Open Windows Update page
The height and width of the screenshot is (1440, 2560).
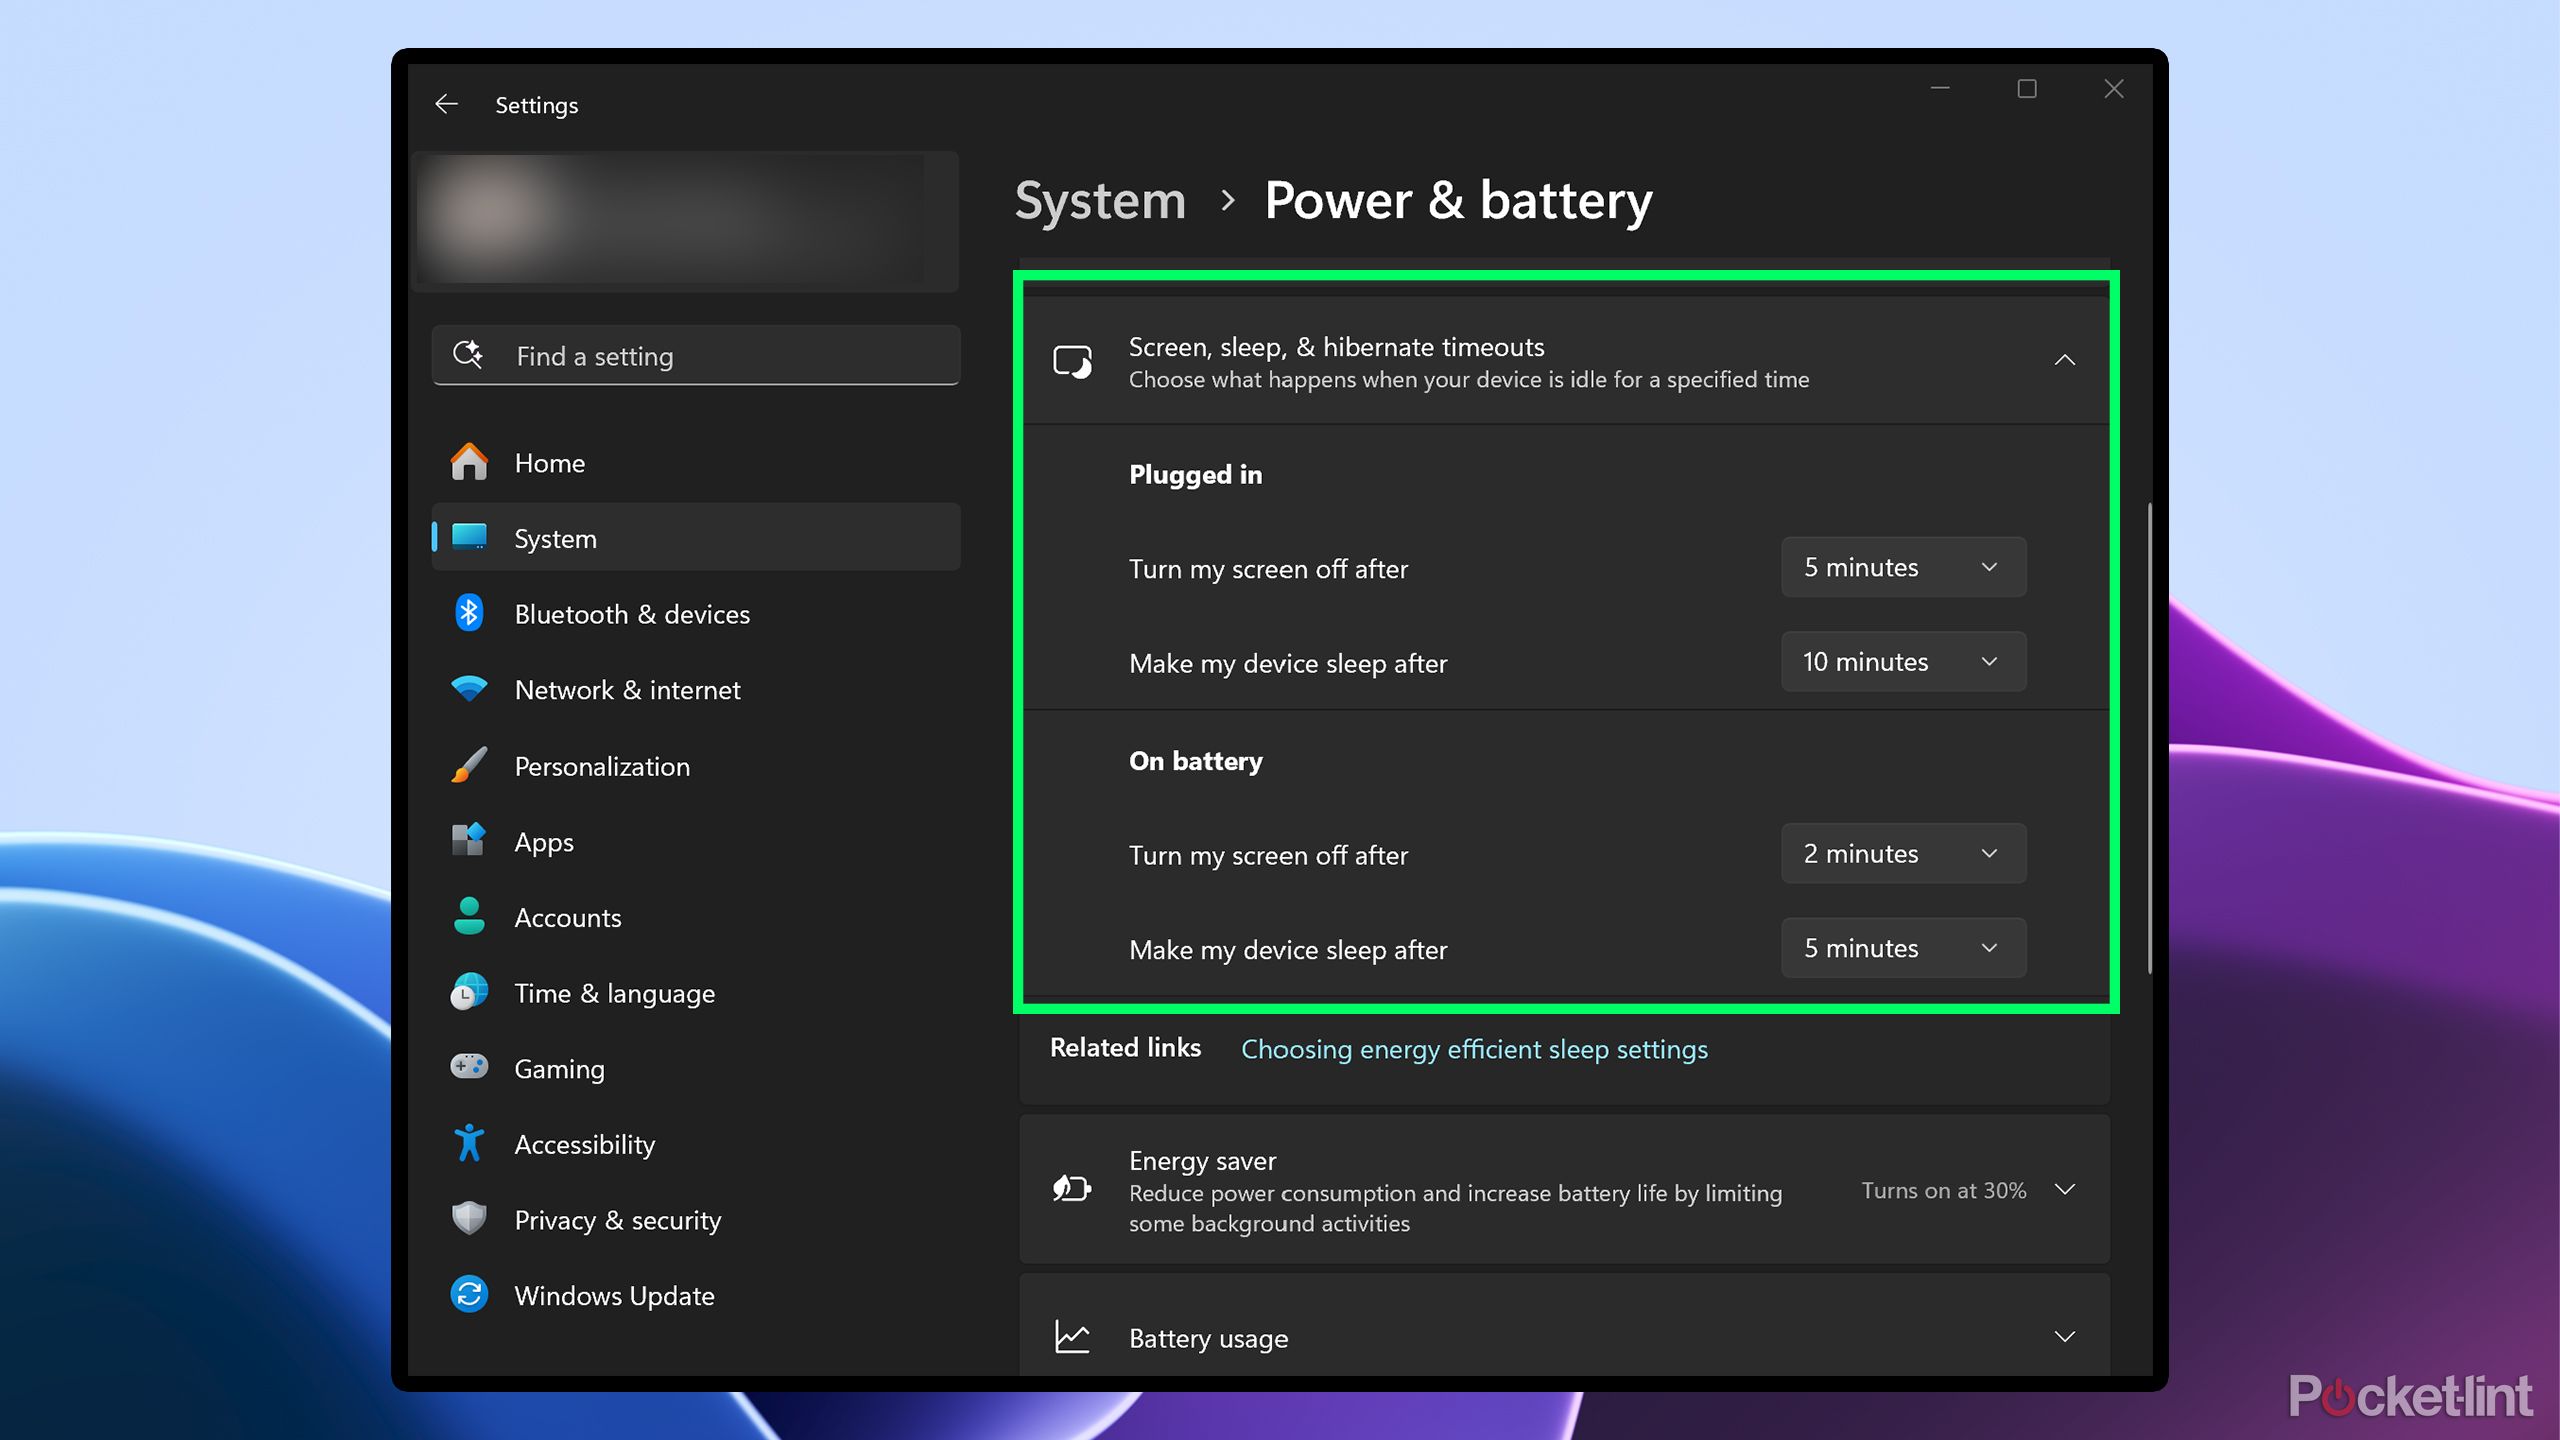696,1294
